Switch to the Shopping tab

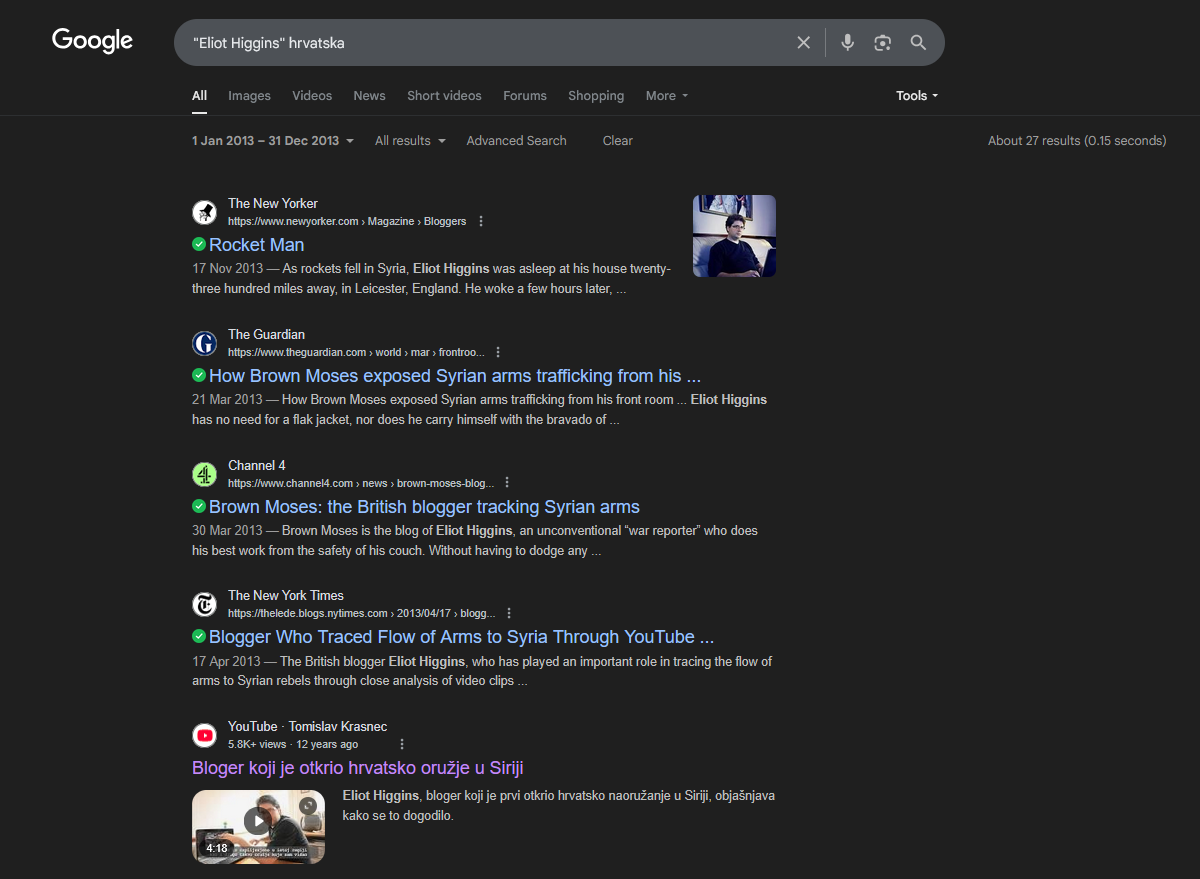pos(596,96)
